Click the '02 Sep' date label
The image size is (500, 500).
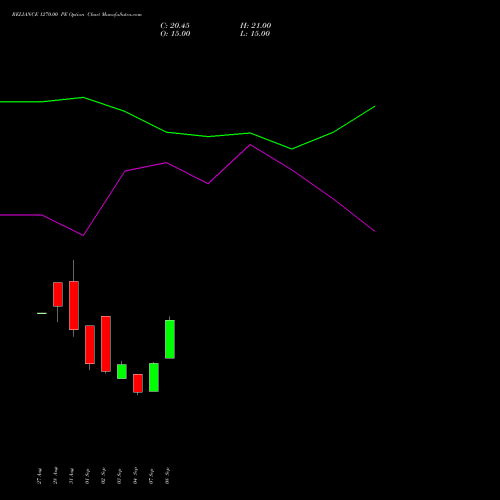pos(103,476)
